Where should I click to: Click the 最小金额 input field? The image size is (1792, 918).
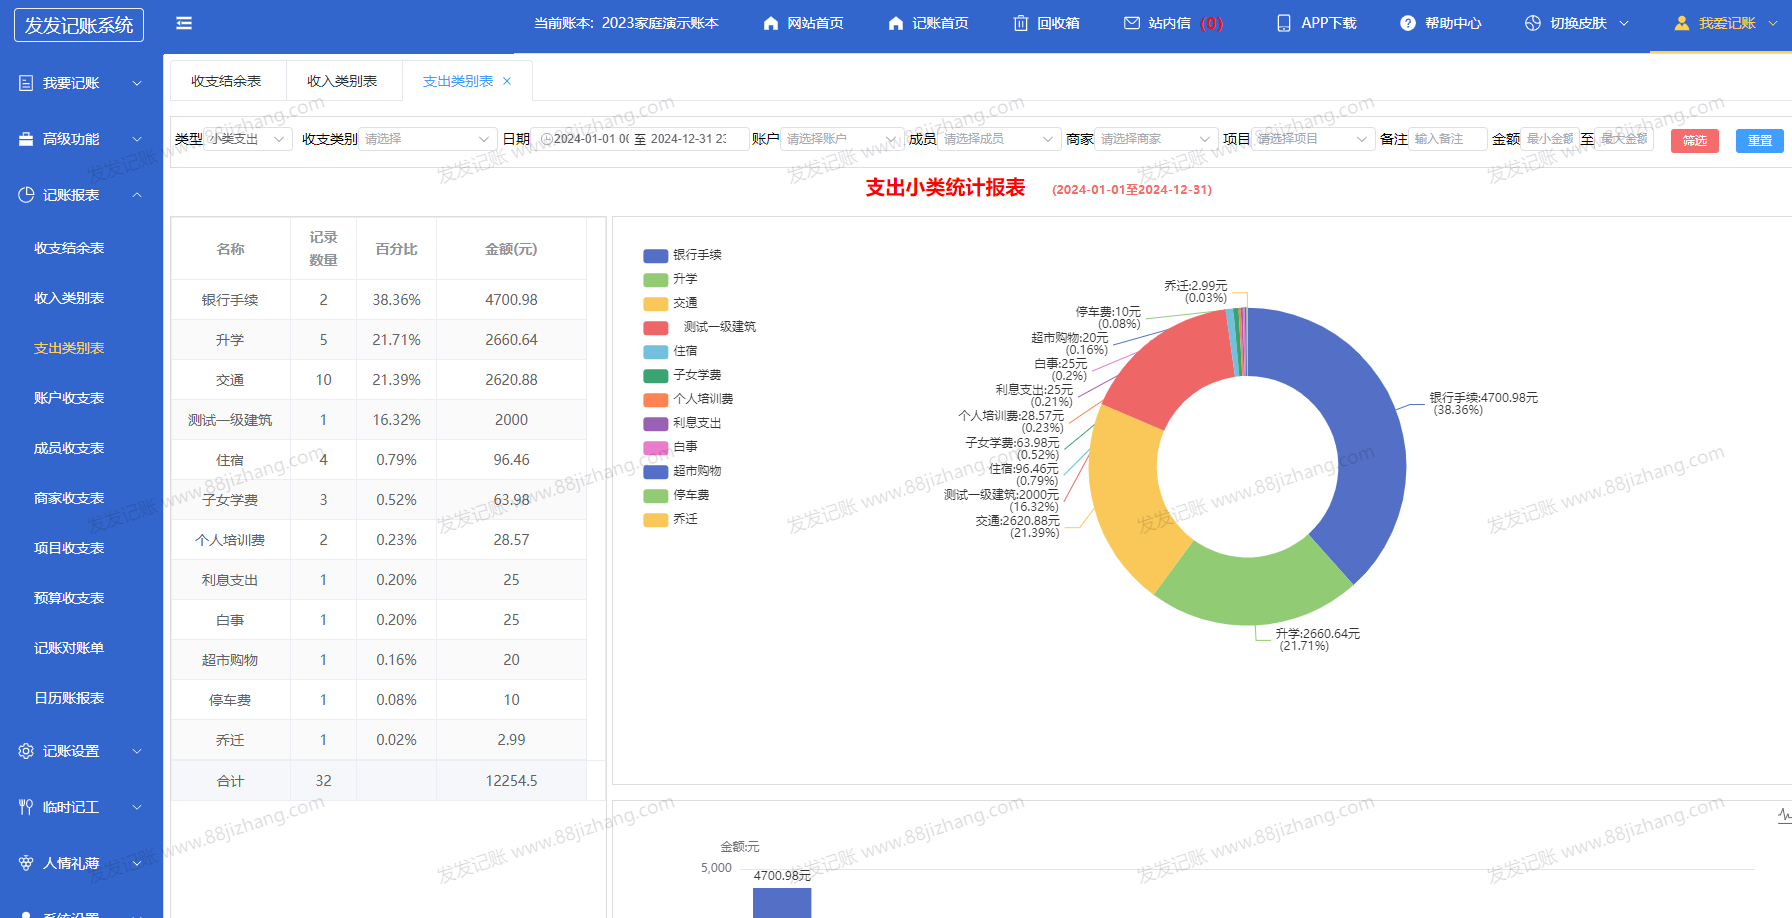1548,139
